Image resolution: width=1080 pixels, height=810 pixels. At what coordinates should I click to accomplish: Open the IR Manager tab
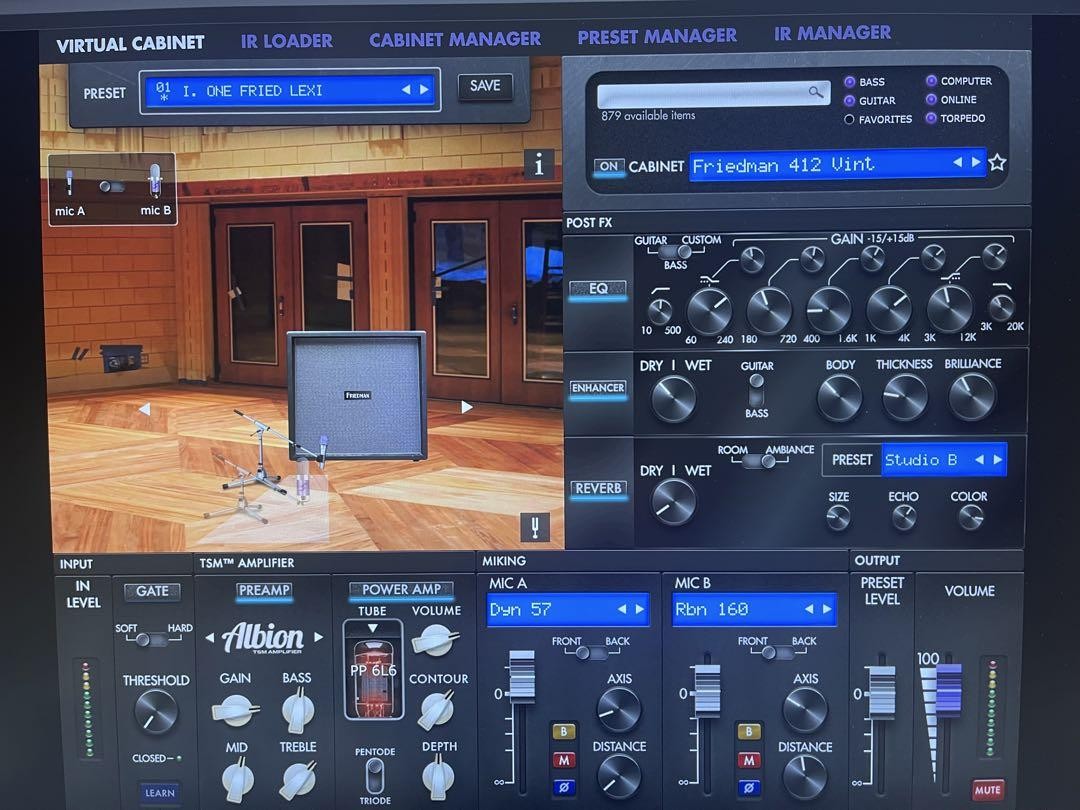click(832, 32)
